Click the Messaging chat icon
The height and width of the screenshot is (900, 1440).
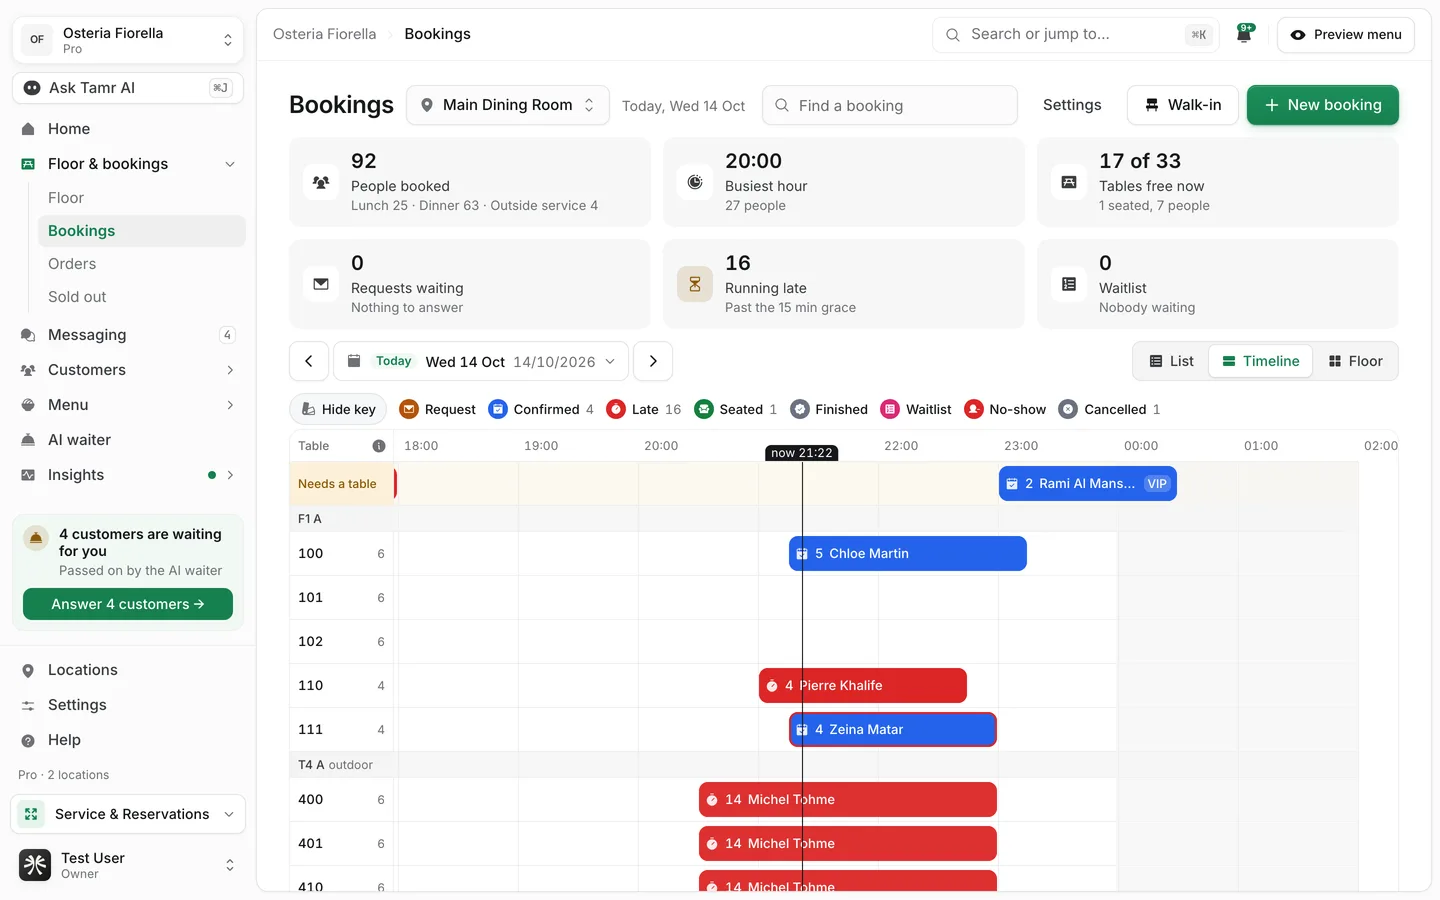click(28, 335)
